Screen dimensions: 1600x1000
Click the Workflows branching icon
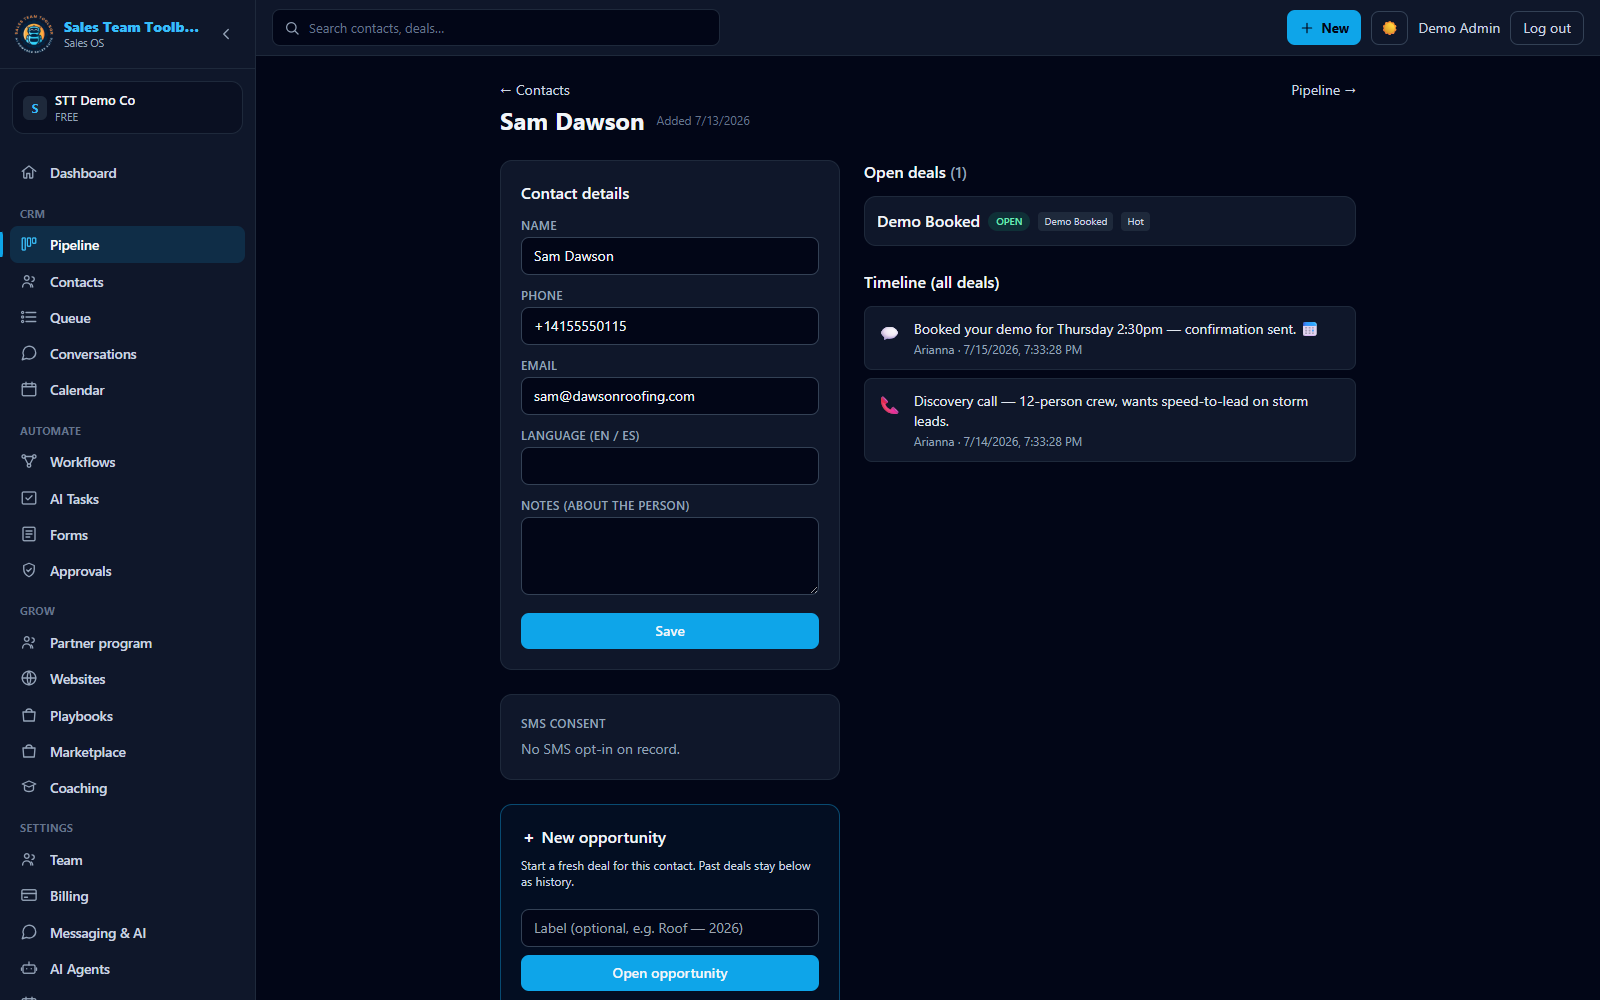29,461
